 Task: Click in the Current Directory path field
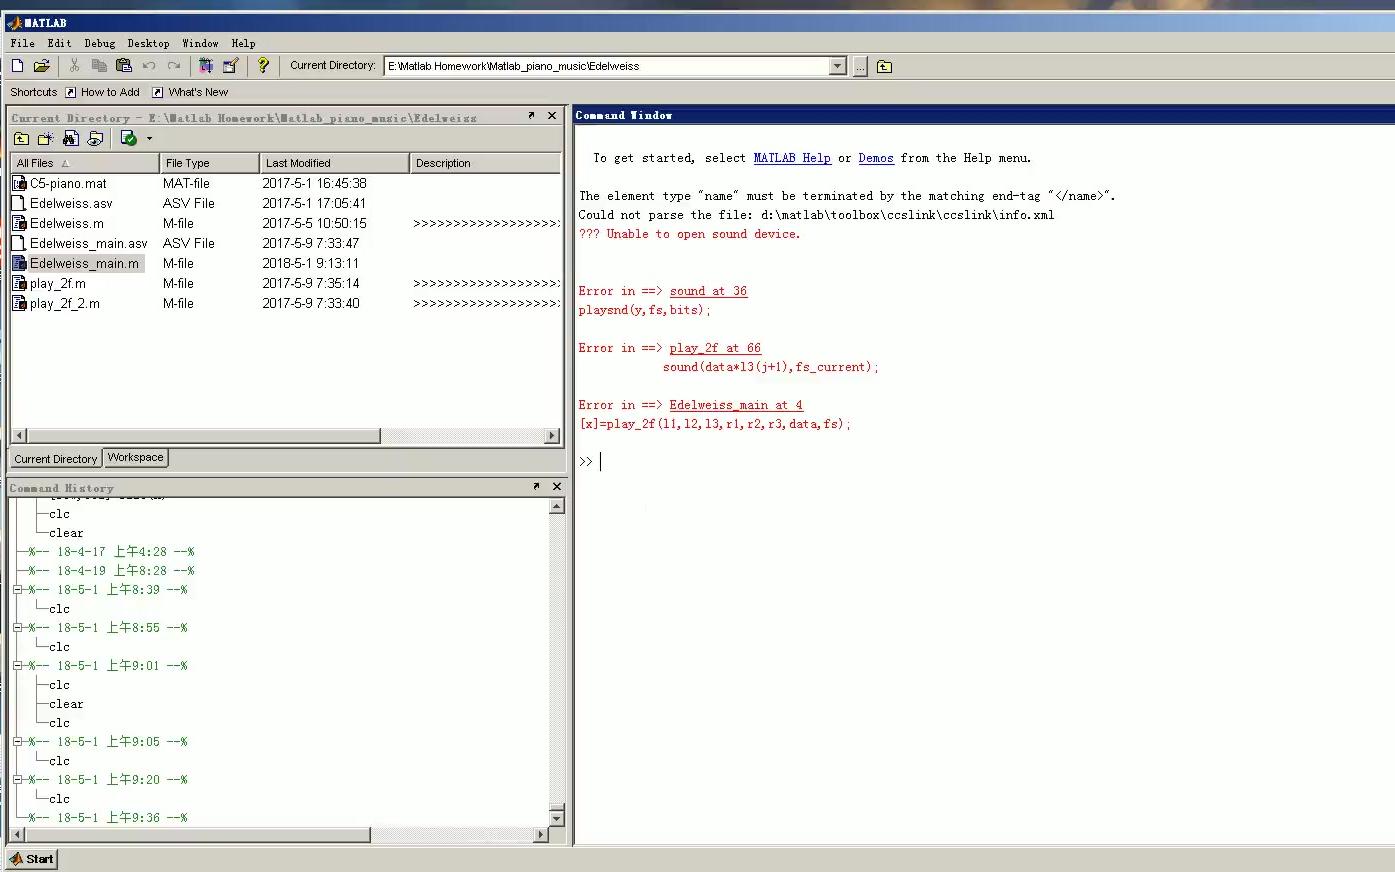[606, 66]
